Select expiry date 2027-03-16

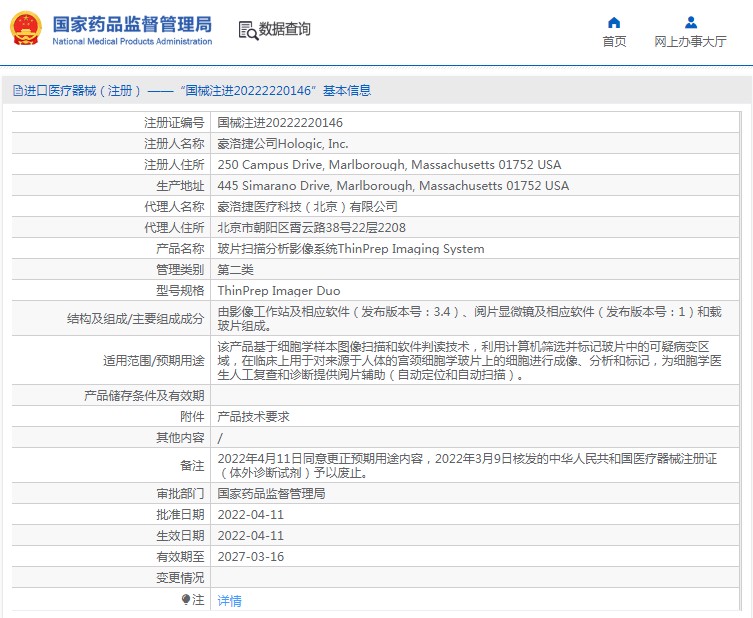tap(251, 557)
